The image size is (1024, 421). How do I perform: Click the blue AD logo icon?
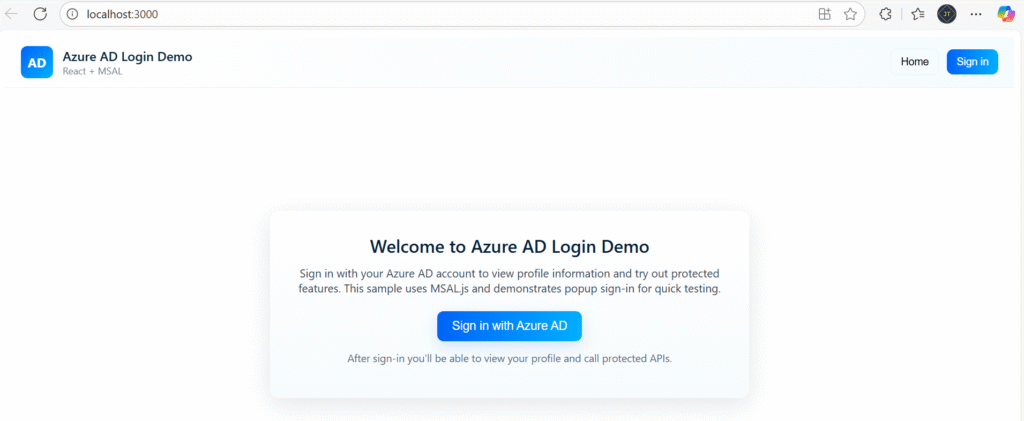tap(37, 62)
